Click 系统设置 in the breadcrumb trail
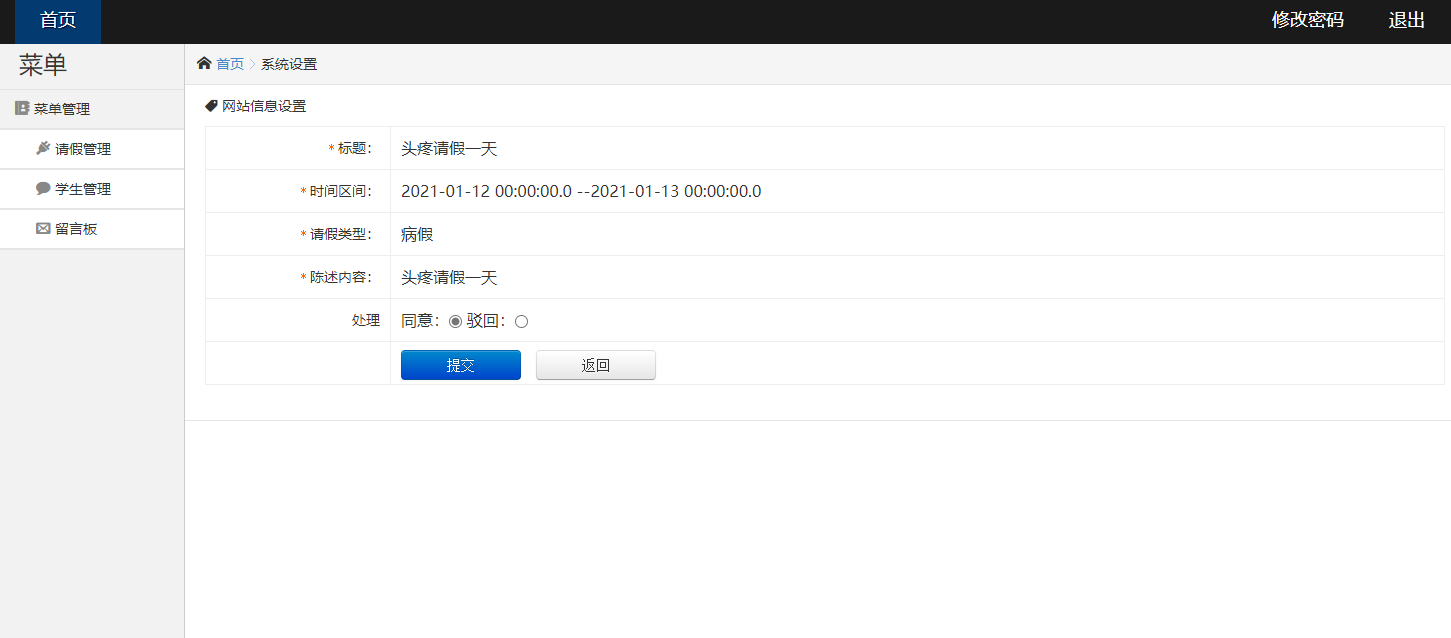The height and width of the screenshot is (638, 1451). click(287, 62)
